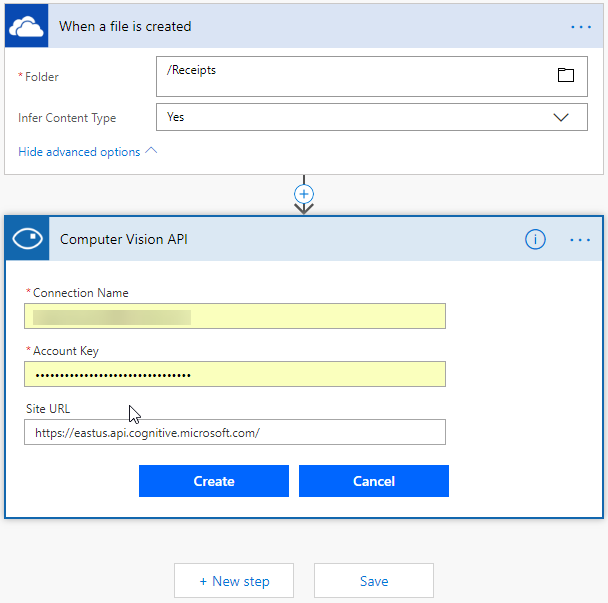
Task: Click the plus icon to insert a step
Action: [x=304, y=194]
